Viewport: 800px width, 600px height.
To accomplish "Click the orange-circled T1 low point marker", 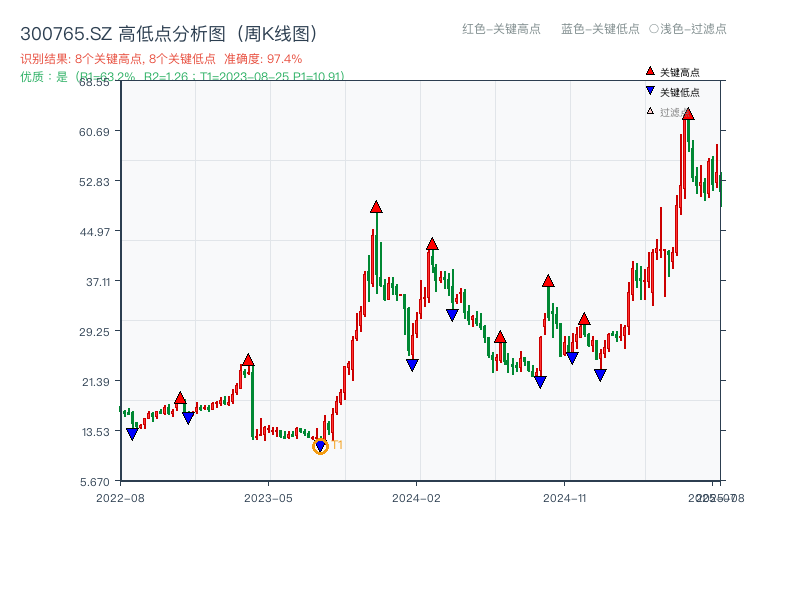I will pyautogui.click(x=320, y=446).
